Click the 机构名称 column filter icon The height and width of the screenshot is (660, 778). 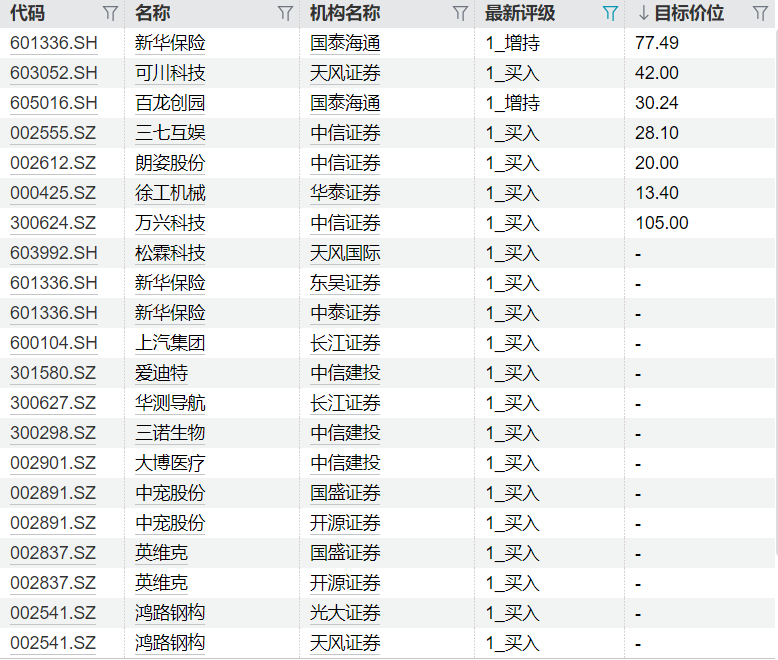tap(460, 14)
